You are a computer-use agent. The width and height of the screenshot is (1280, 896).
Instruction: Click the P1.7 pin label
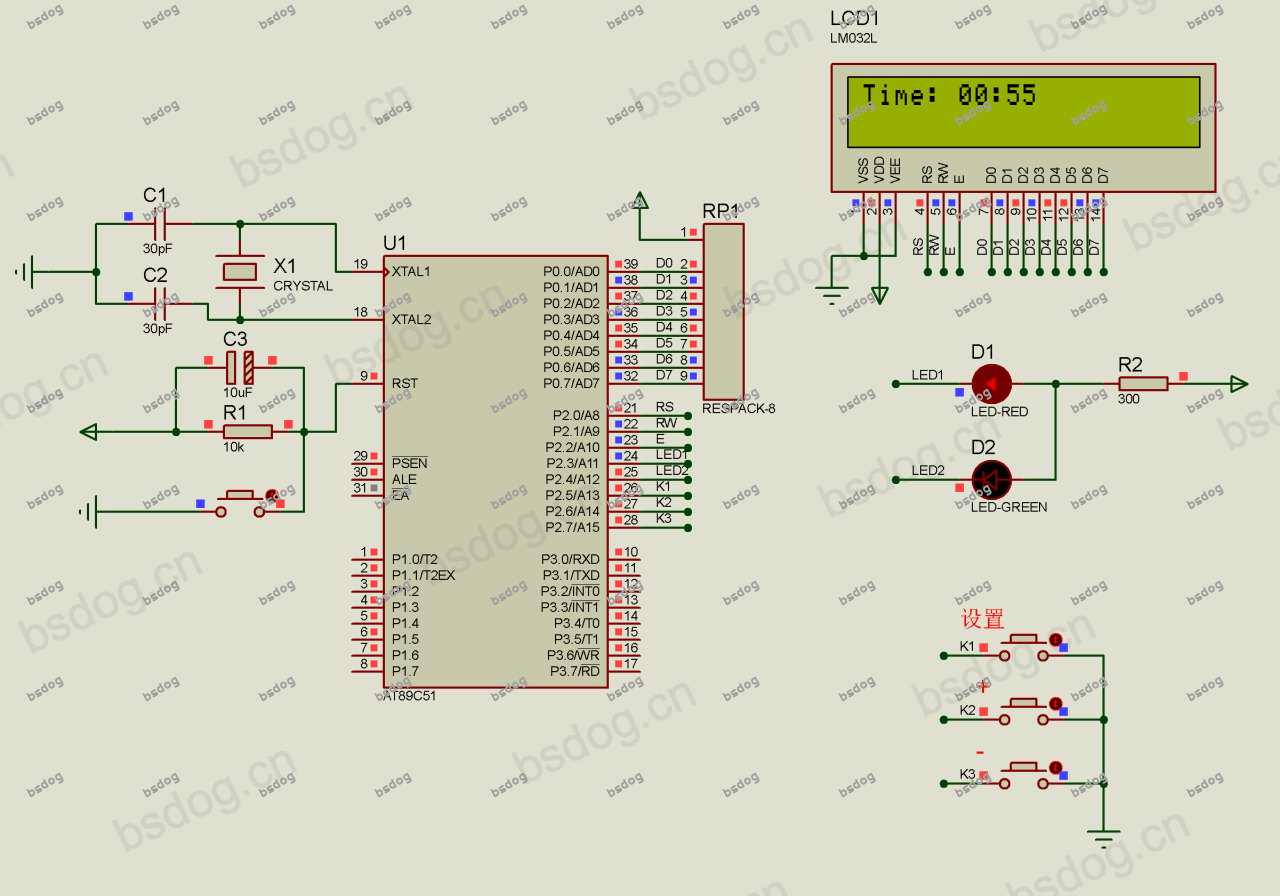[405, 671]
